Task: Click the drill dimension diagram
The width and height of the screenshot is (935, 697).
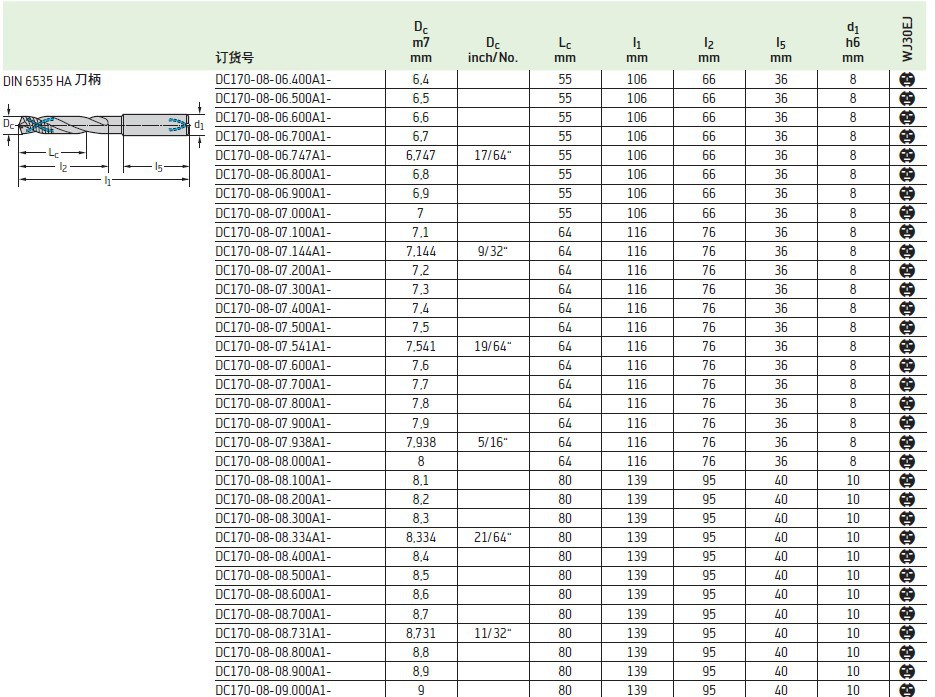Action: [104, 144]
